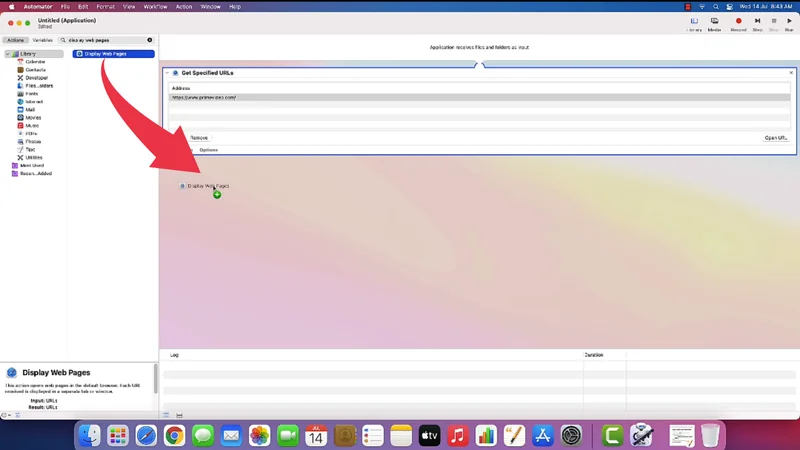This screenshot has width=800, height=450.
Task: Switch to the Variables tab
Action: pos(42,40)
